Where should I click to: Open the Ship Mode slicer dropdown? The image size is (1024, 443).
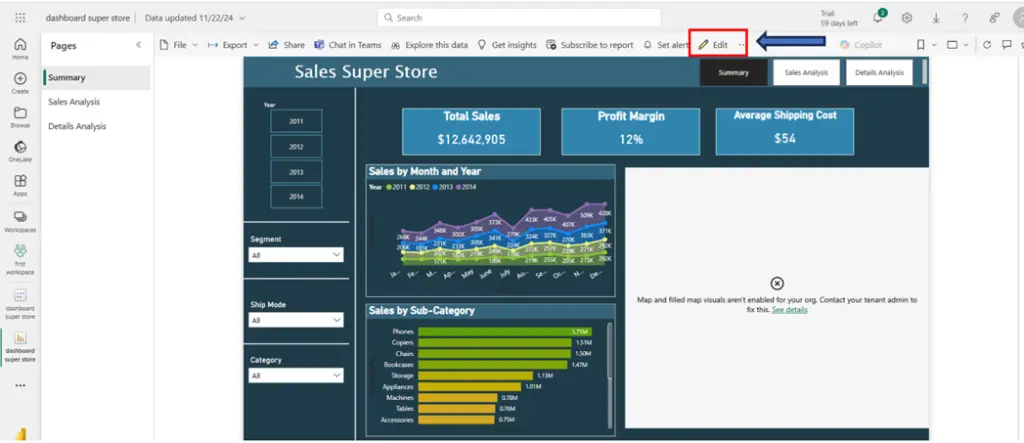tap(296, 320)
